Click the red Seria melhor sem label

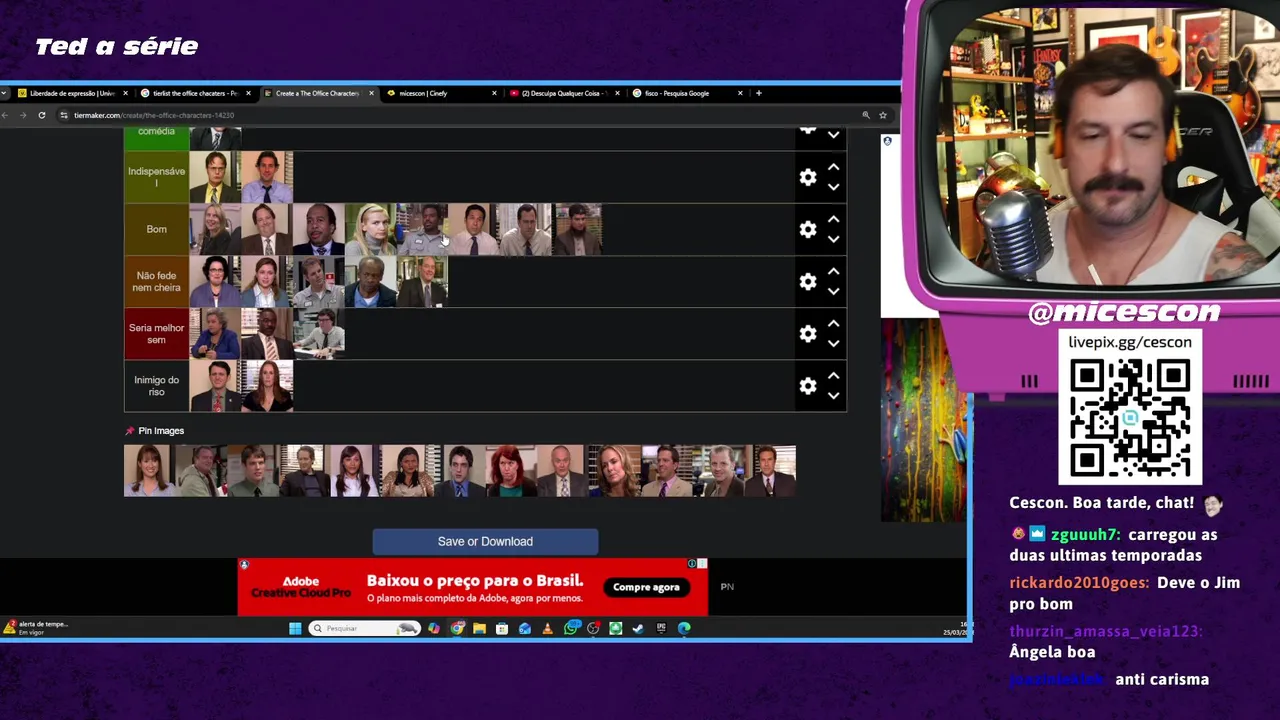(x=156, y=333)
